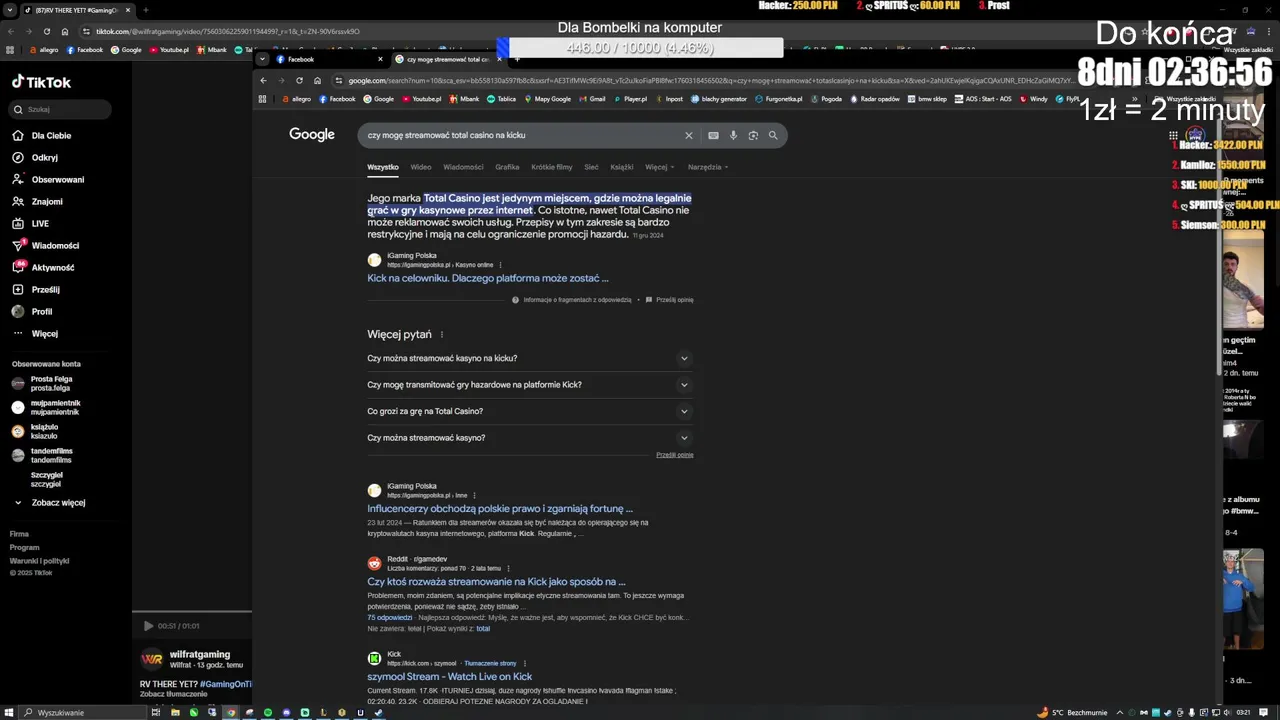The image size is (1280, 720).
Task: Open 'Influencerzy obchodzą polskie prawo' result
Action: point(499,509)
